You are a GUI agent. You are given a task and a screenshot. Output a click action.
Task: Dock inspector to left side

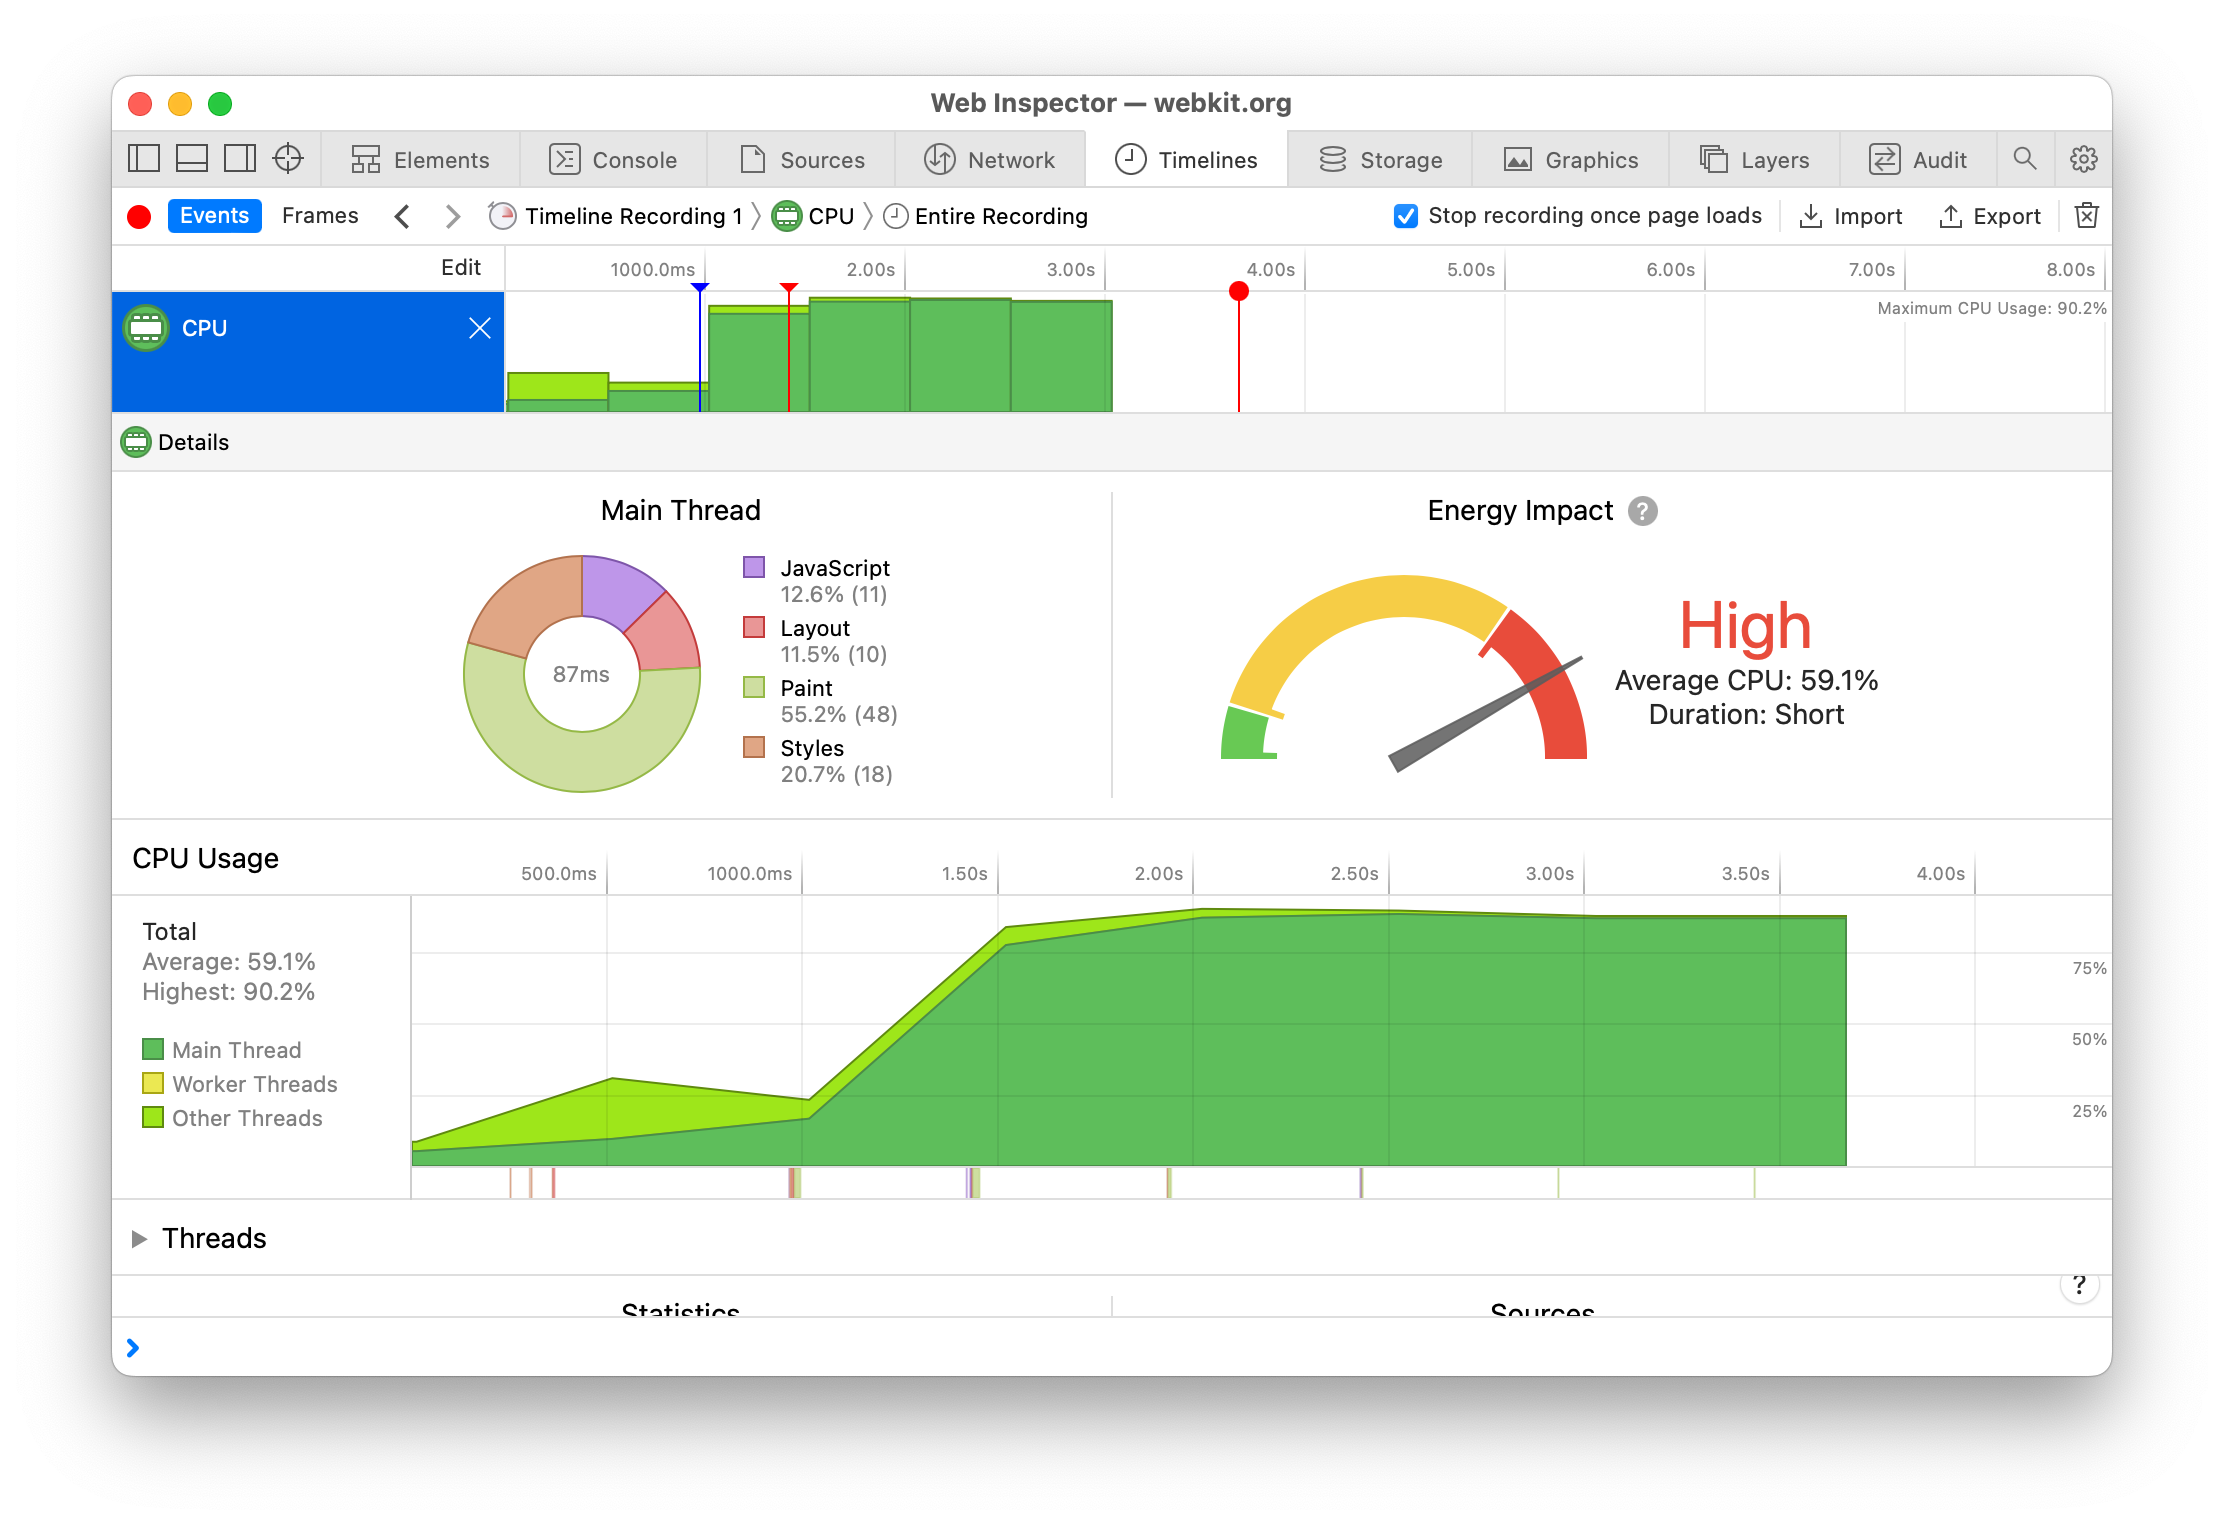[144, 159]
